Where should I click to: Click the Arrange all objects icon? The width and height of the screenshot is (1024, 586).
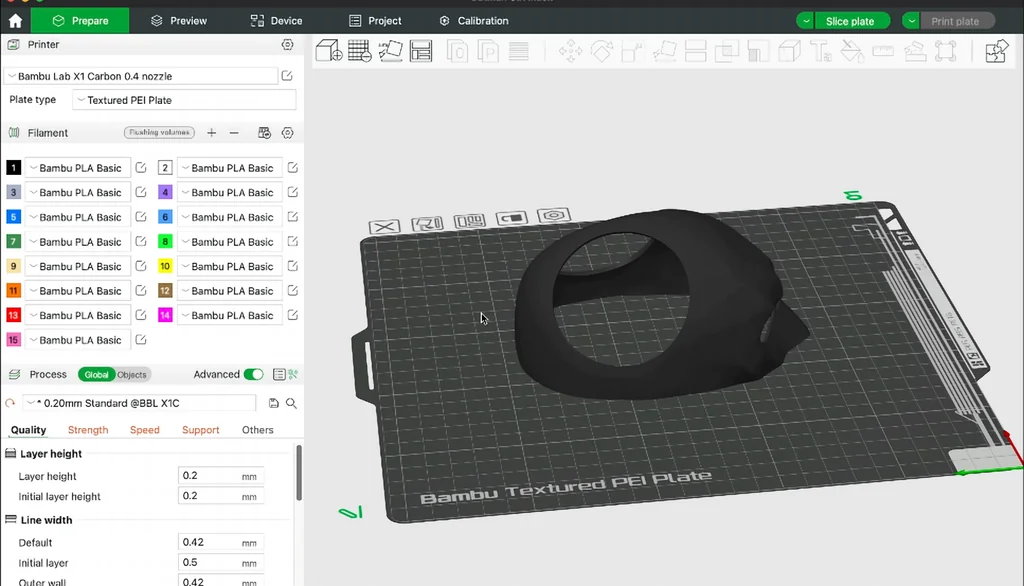(x=421, y=51)
